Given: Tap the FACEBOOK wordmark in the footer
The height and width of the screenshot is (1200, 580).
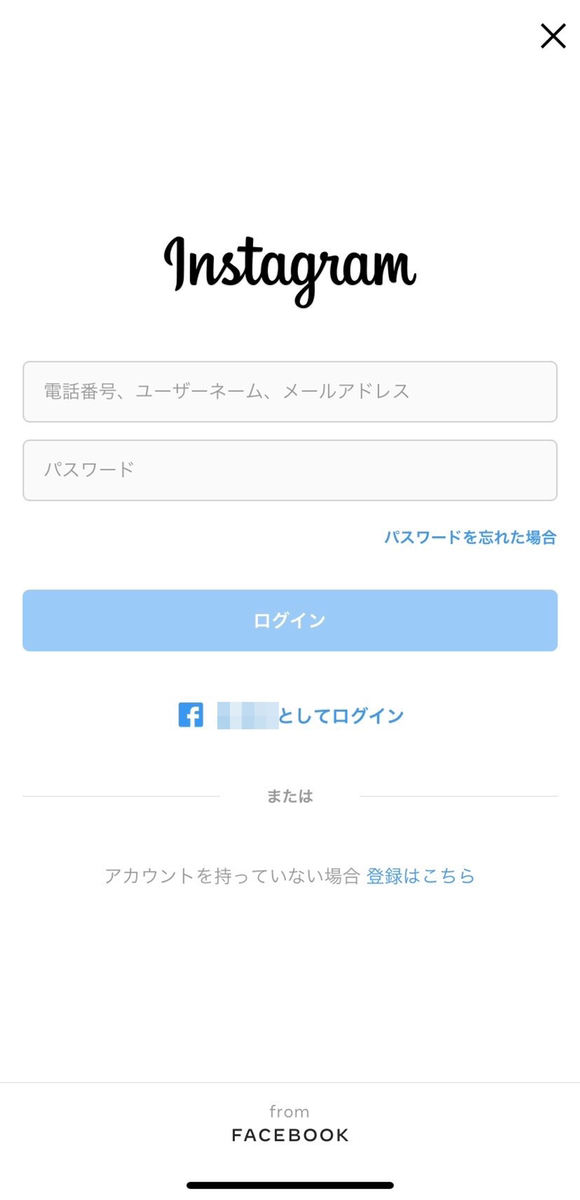Looking at the screenshot, I should pos(290,1135).
